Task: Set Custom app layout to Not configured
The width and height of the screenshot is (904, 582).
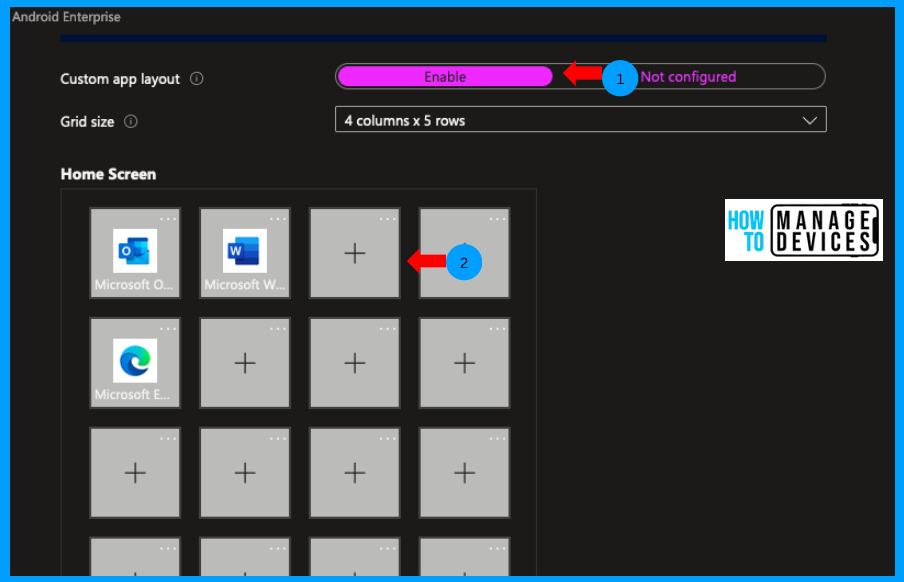Action: coord(688,77)
